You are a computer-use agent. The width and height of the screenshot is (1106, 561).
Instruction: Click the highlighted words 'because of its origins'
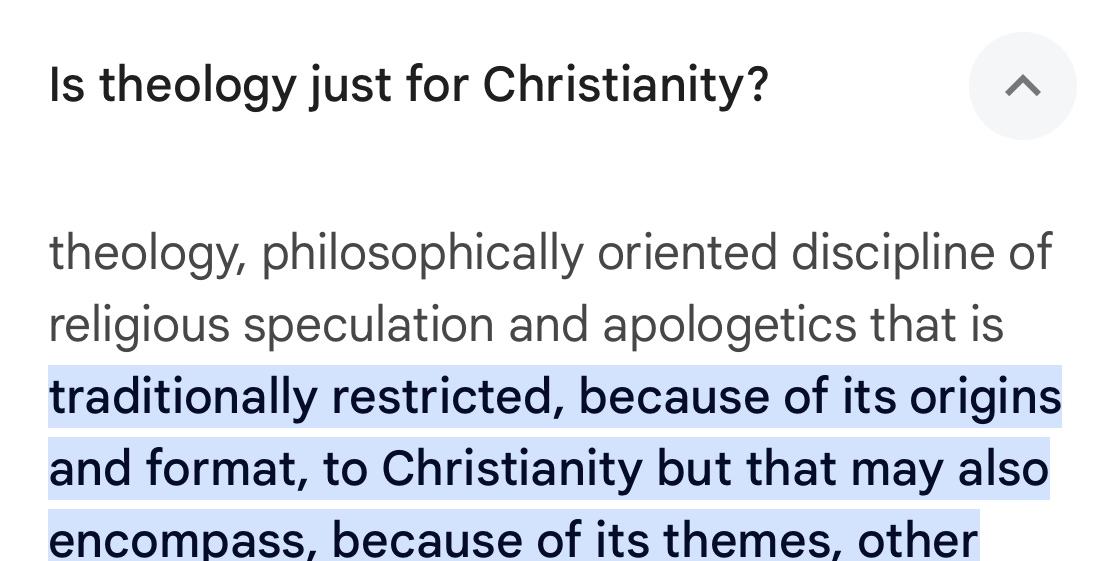coord(820,397)
